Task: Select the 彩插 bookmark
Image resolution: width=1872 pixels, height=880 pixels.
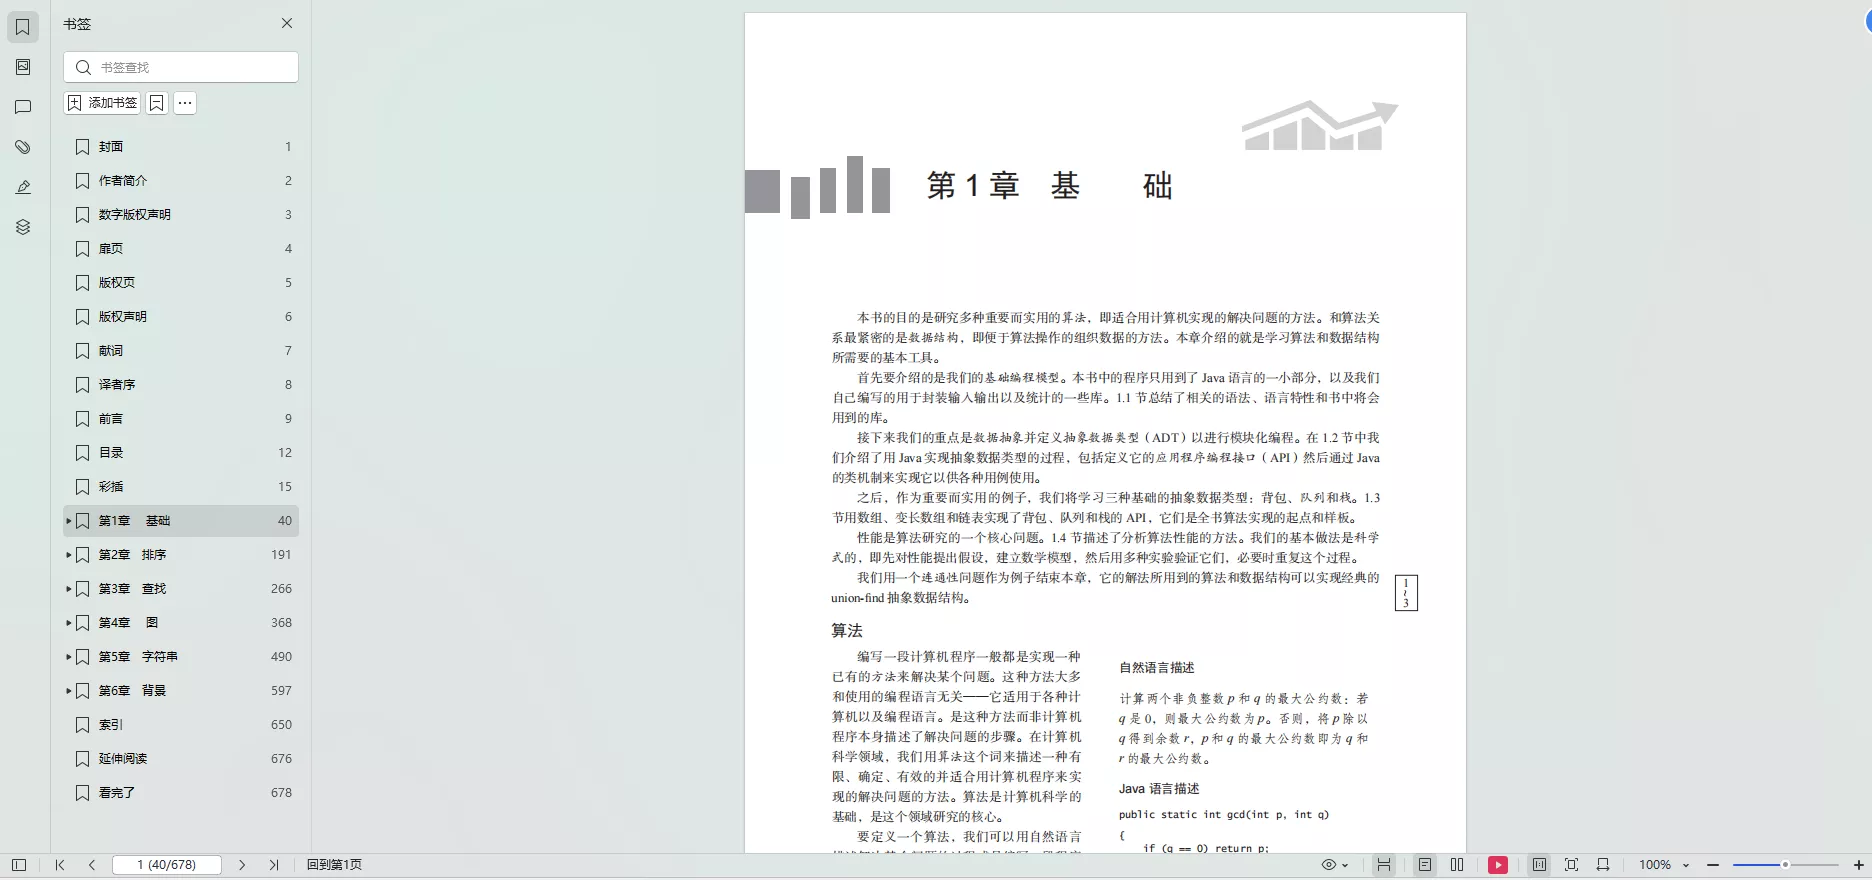Action: click(x=181, y=487)
